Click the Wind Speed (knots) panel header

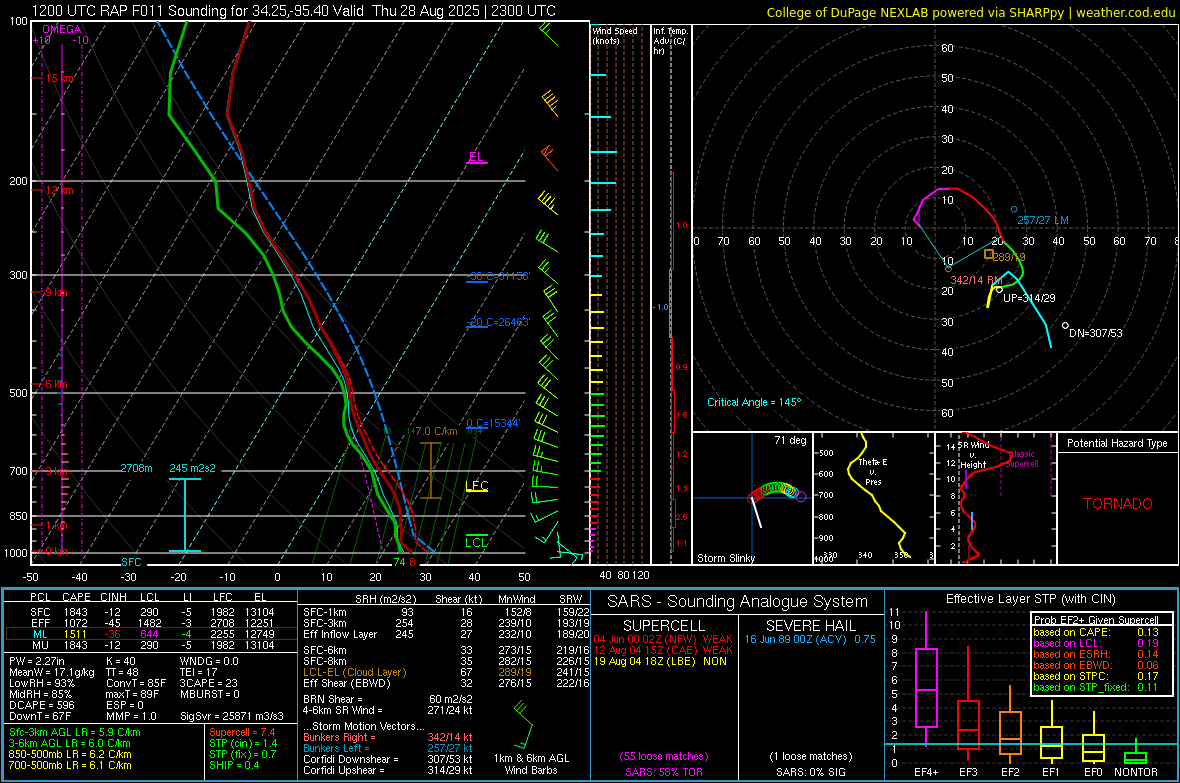(x=615, y=35)
